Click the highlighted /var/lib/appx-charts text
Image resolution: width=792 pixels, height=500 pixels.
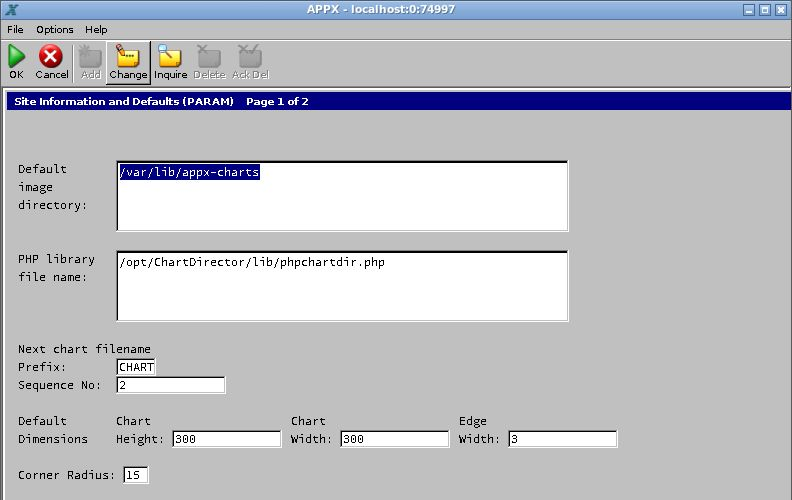click(189, 172)
